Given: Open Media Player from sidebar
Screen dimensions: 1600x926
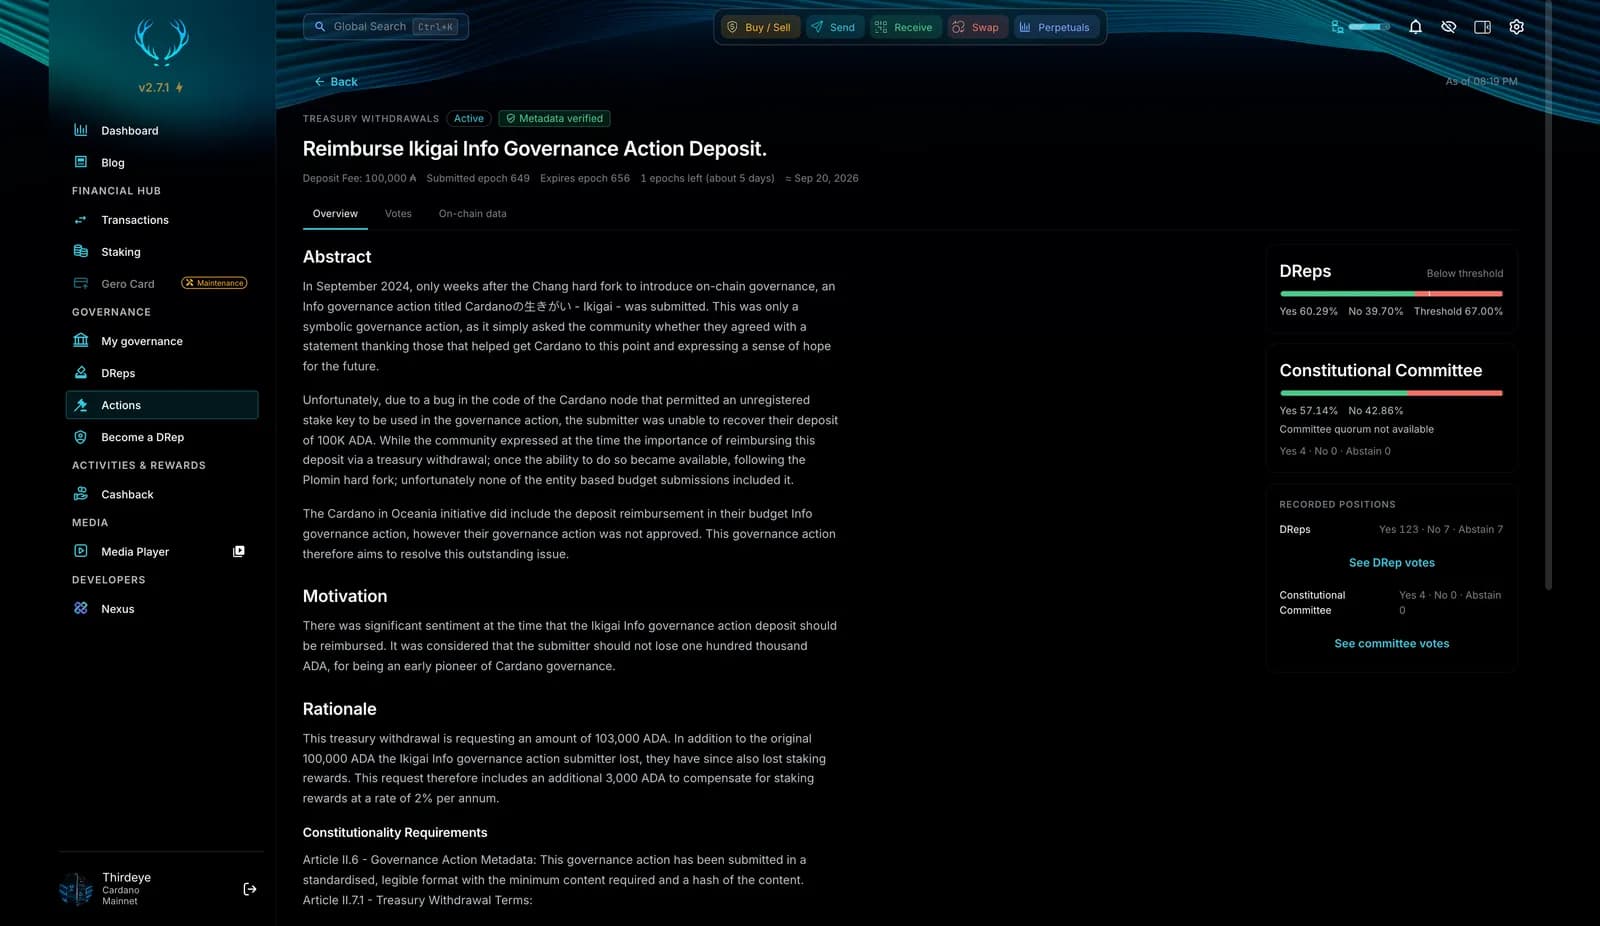Looking at the screenshot, I should [x=161, y=551].
